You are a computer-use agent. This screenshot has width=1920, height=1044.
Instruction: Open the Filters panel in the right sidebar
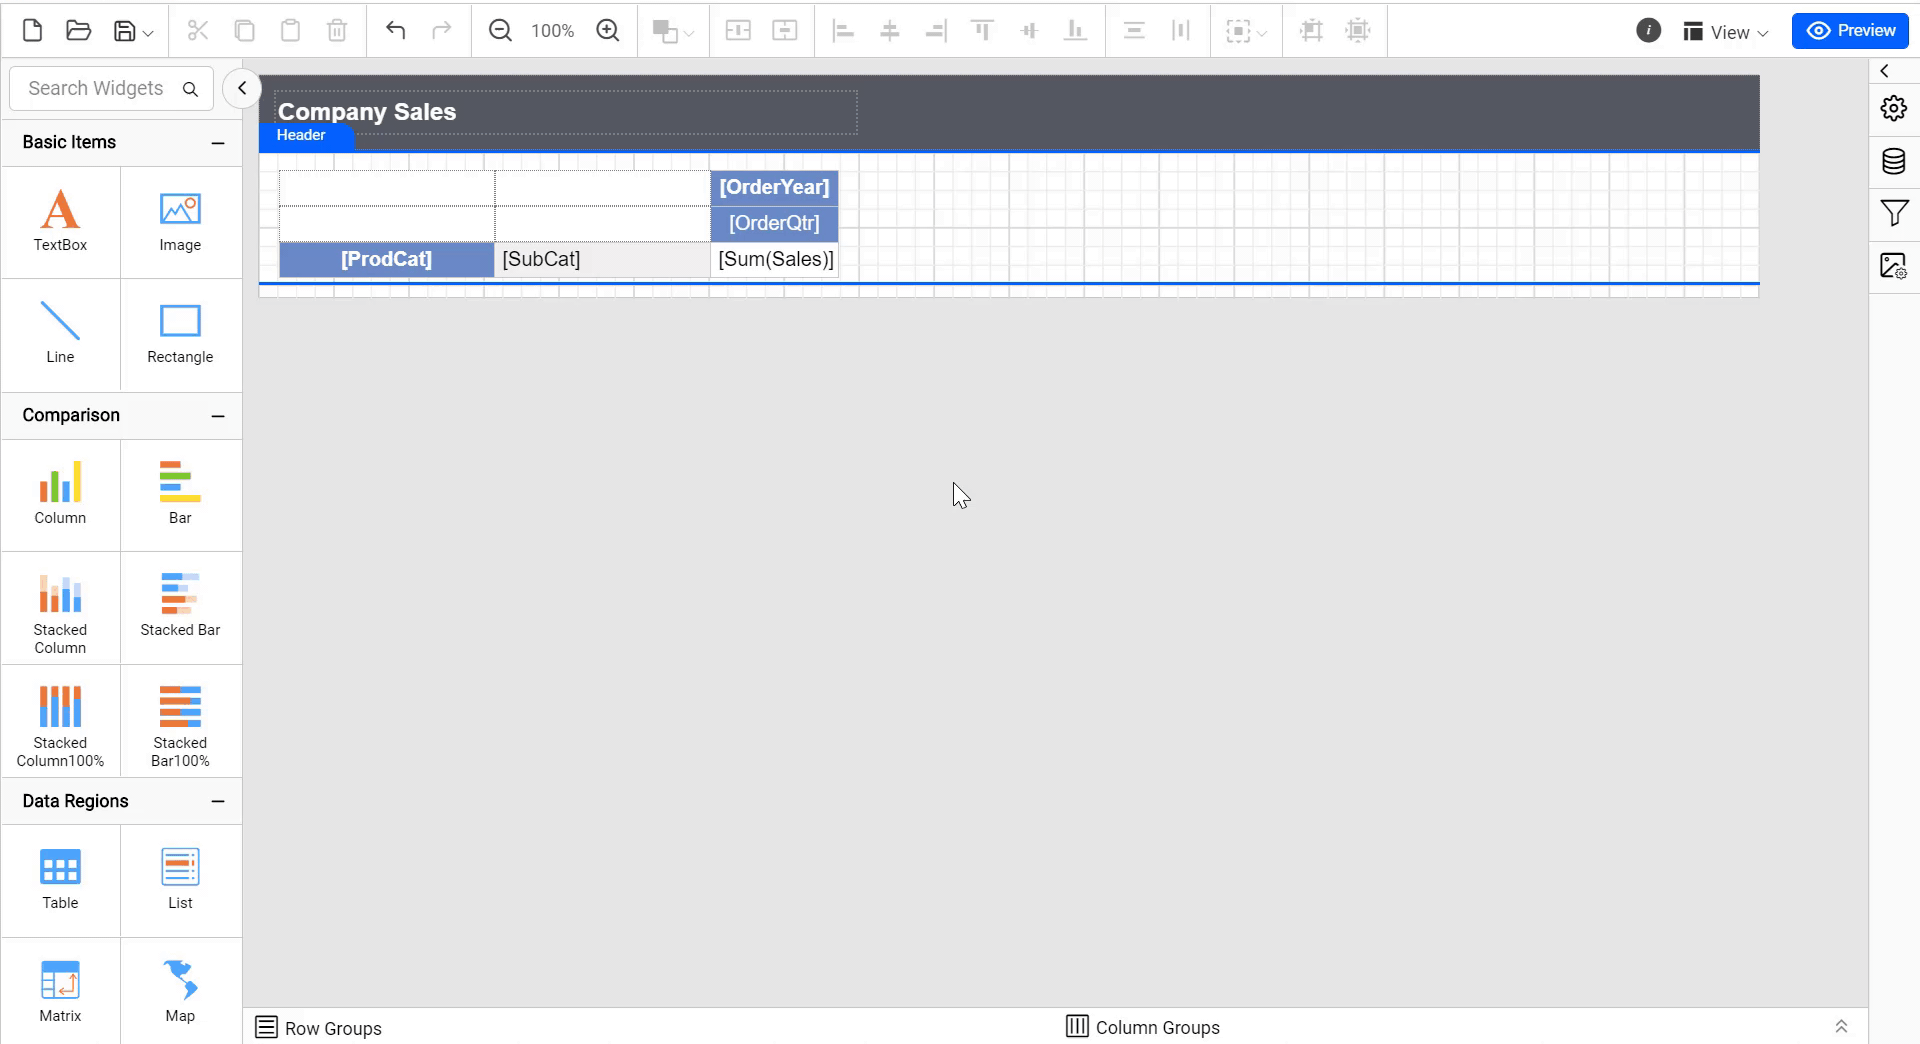(x=1894, y=213)
